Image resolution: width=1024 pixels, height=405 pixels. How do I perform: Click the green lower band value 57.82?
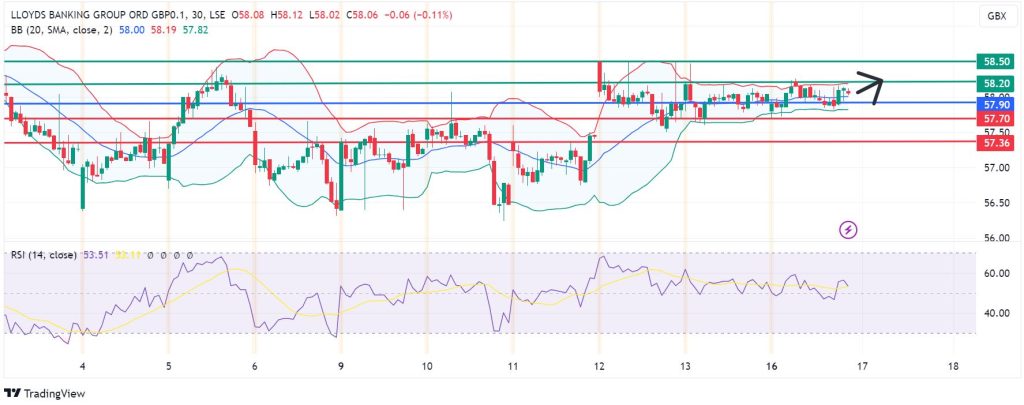click(x=195, y=29)
